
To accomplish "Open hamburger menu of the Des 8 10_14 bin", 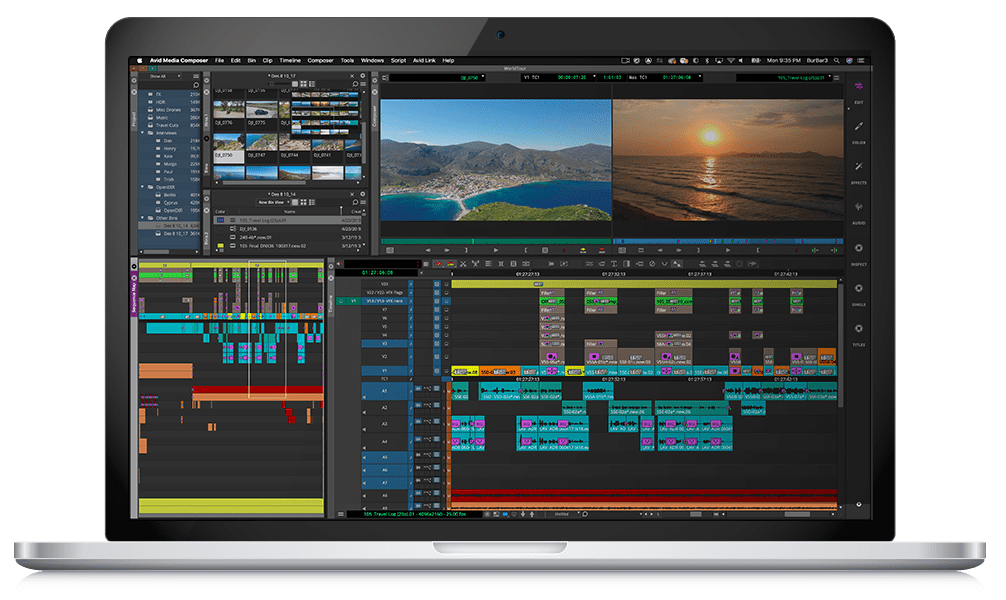I will click(x=362, y=202).
